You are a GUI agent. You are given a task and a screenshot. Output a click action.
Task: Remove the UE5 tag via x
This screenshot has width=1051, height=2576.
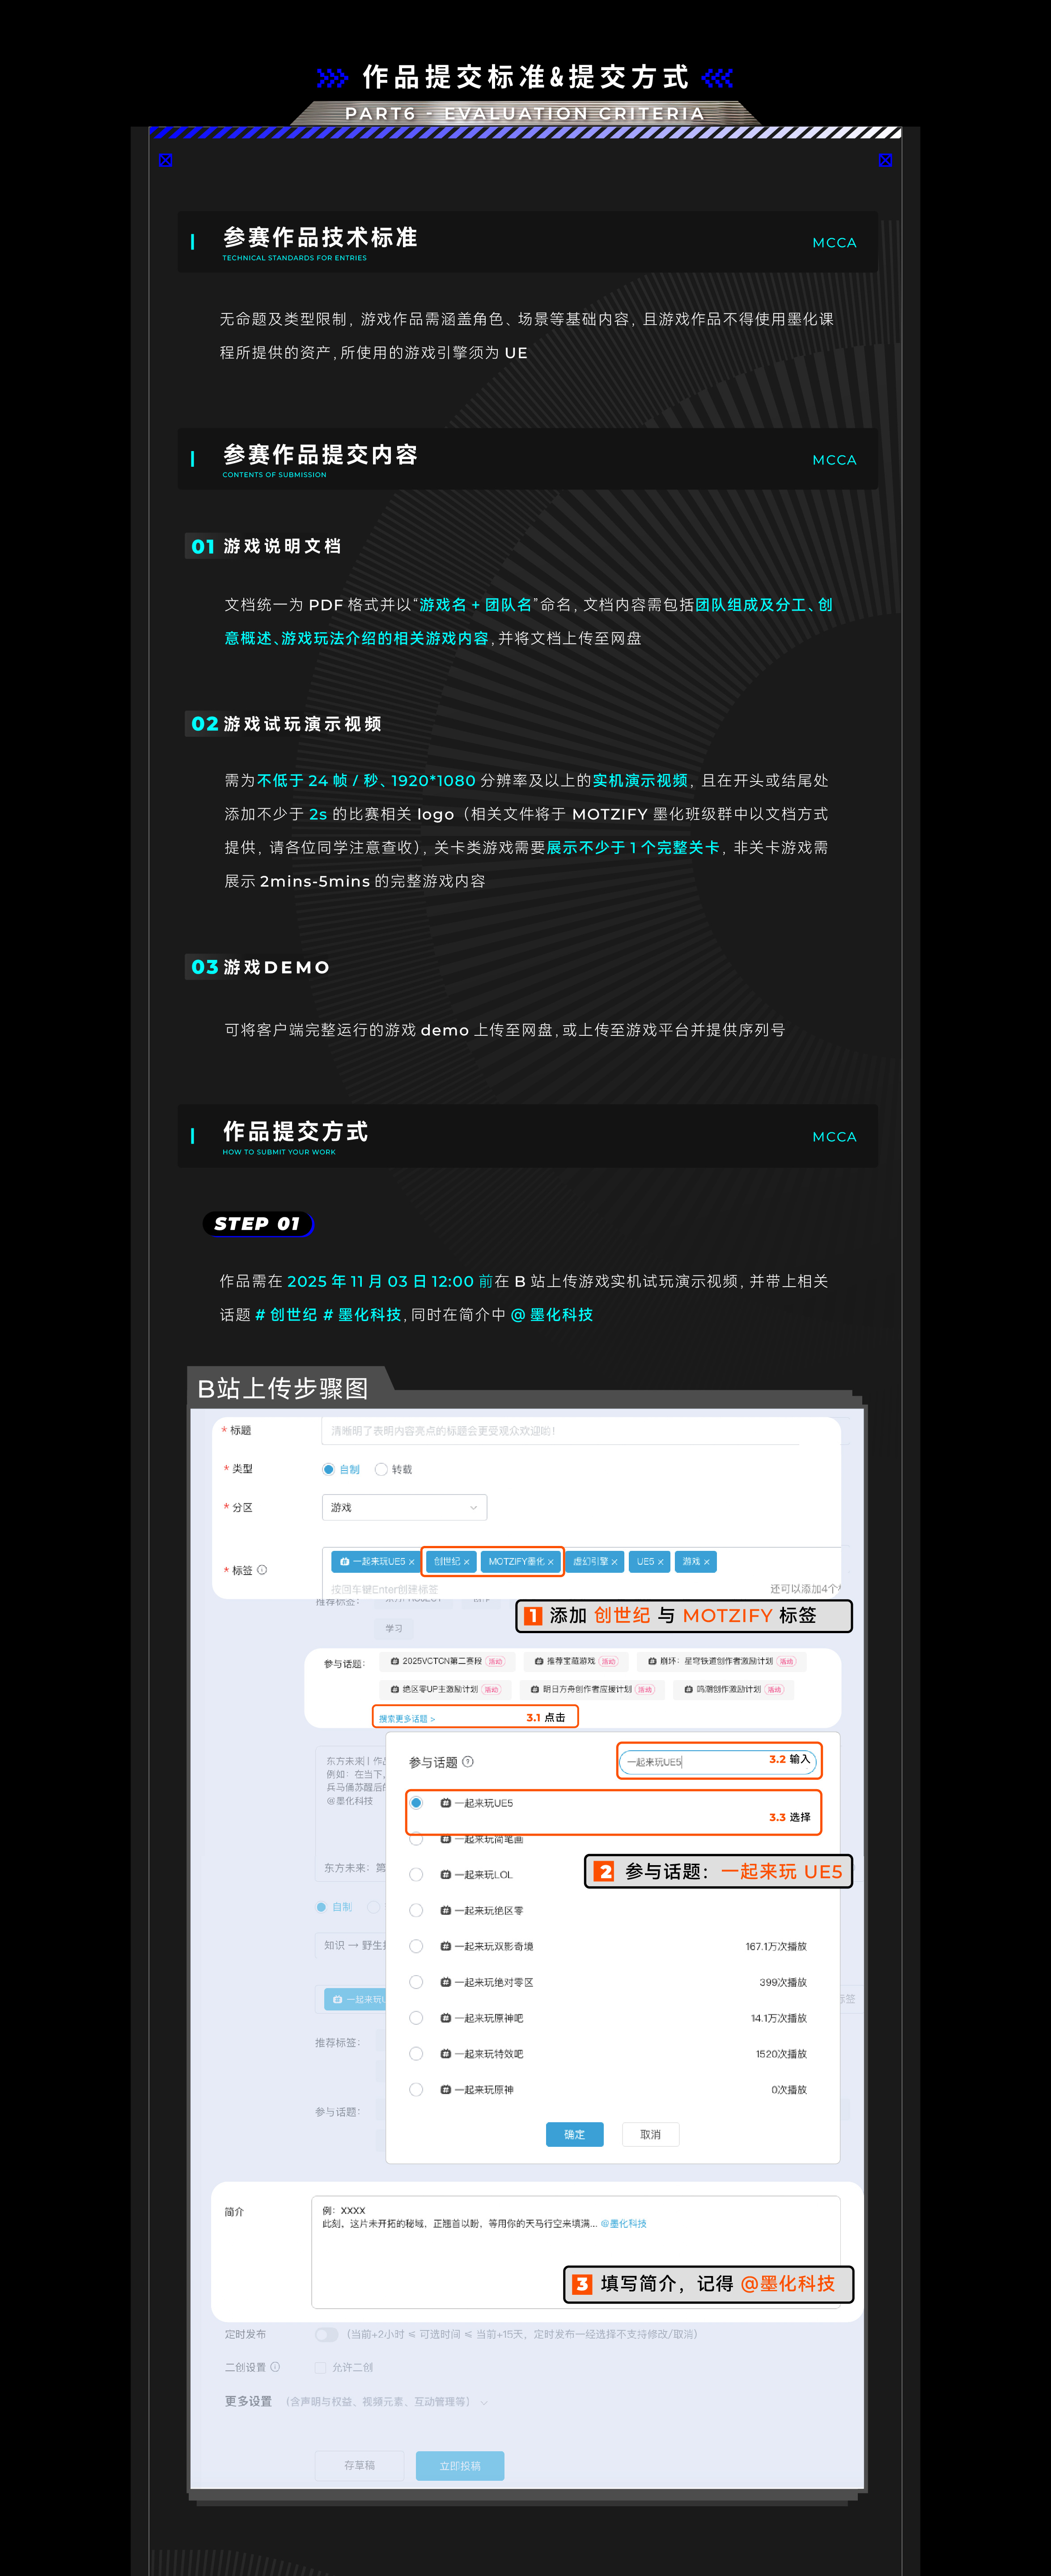pyautogui.click(x=660, y=1562)
